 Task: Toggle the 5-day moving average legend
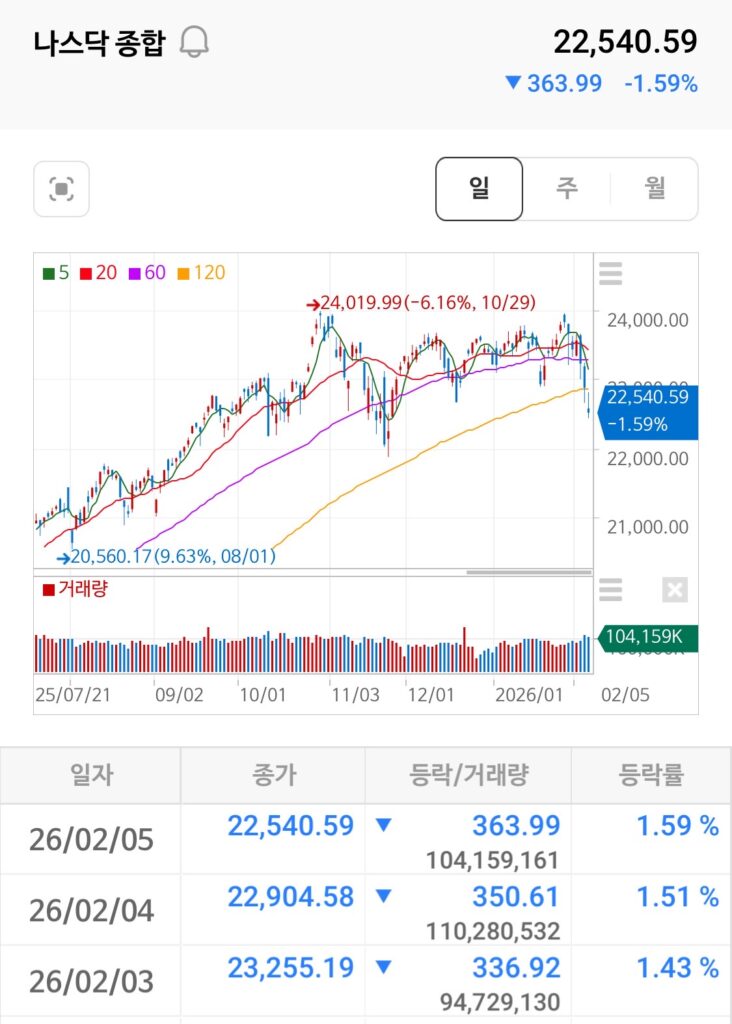pos(56,272)
